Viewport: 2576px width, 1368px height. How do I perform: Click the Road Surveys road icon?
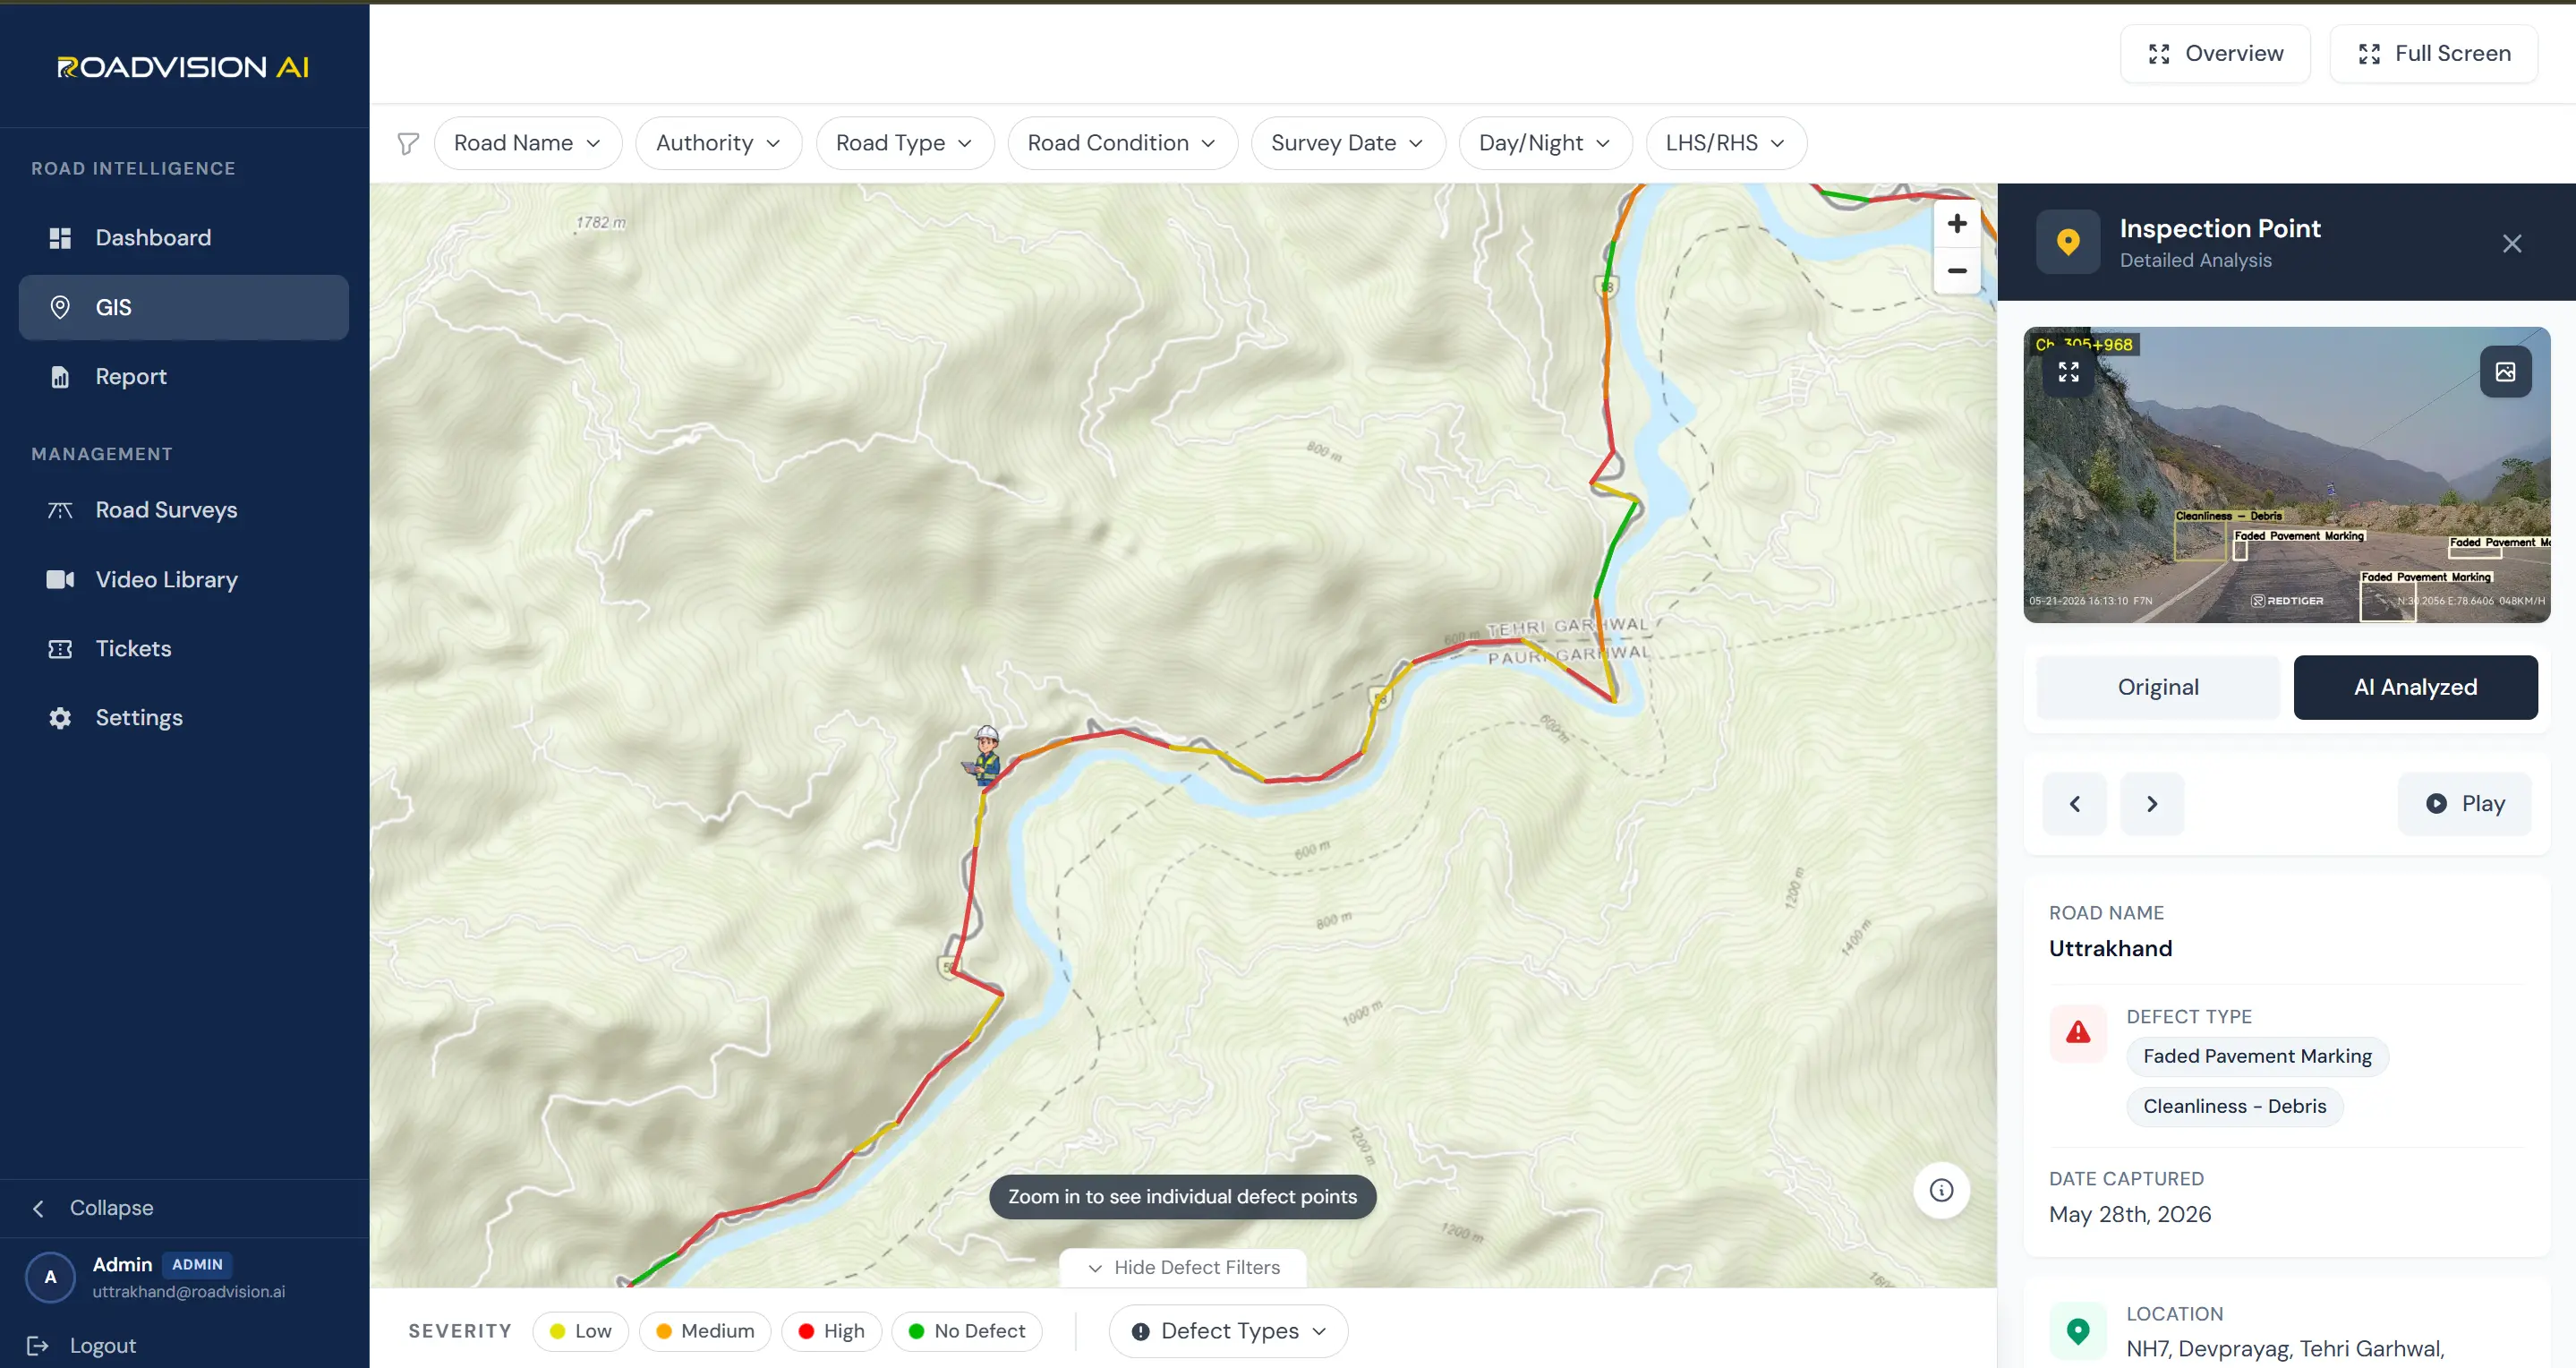click(x=60, y=510)
